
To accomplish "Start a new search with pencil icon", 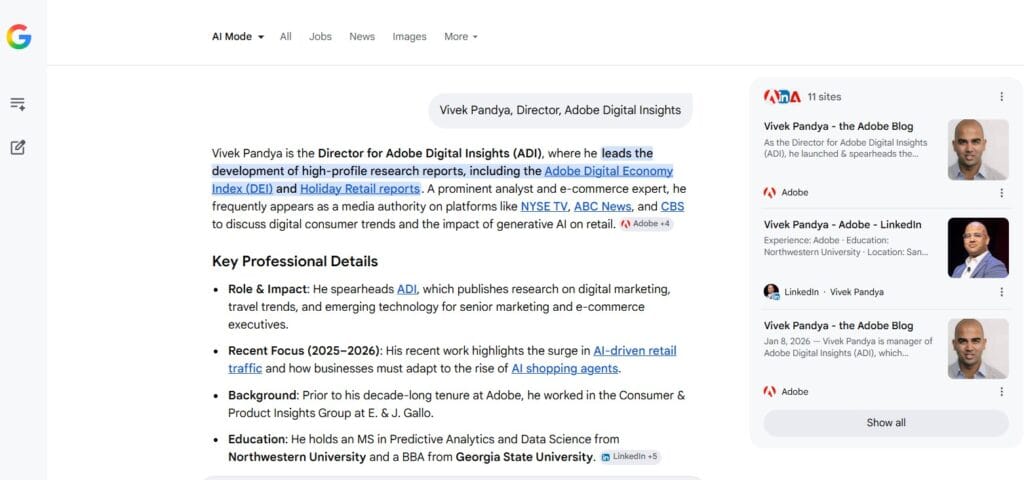I will point(18,148).
